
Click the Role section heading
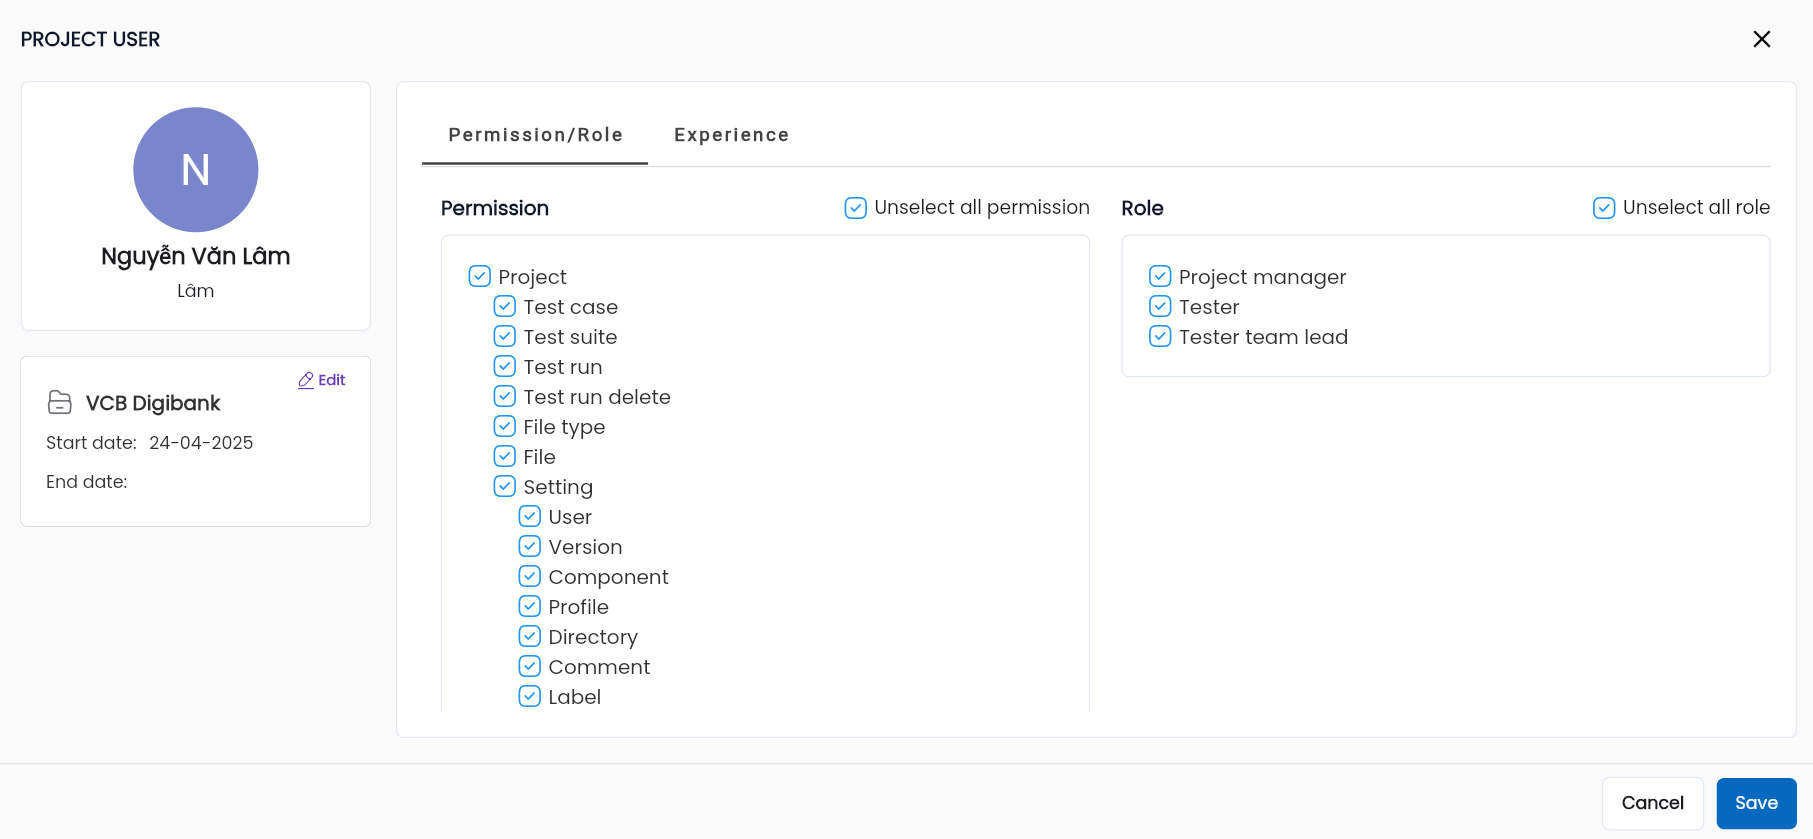tap(1142, 208)
